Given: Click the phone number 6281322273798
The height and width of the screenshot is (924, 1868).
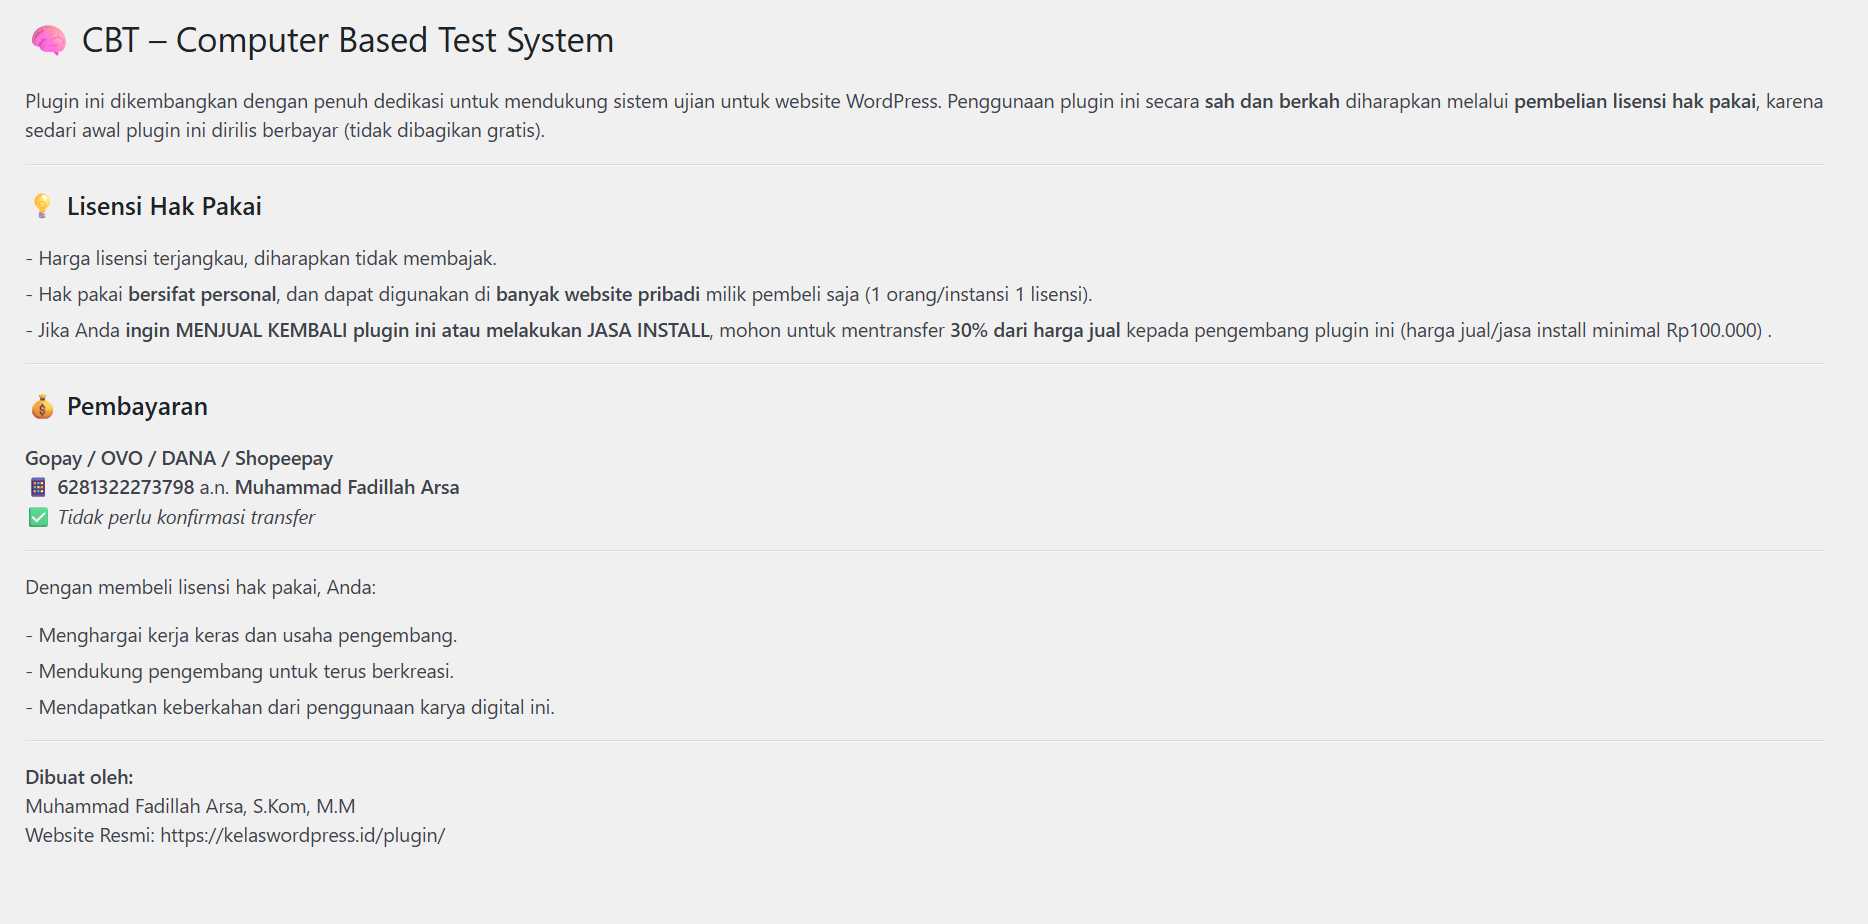Looking at the screenshot, I should click(126, 488).
